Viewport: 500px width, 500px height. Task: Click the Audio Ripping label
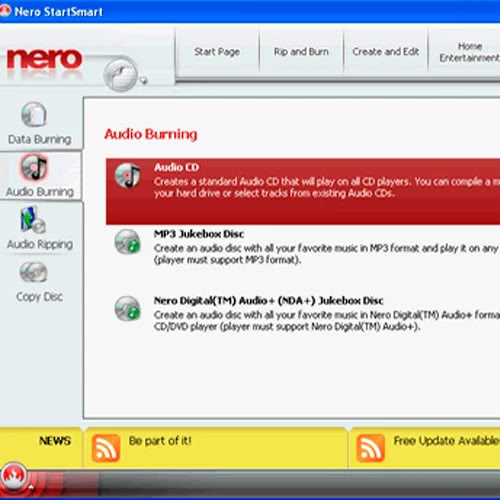pyautogui.click(x=40, y=244)
